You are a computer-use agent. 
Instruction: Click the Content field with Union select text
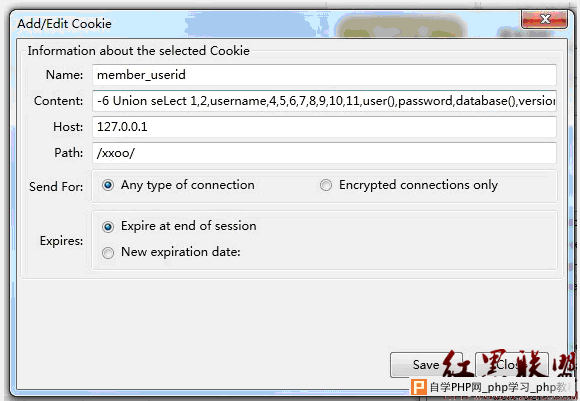coord(324,101)
